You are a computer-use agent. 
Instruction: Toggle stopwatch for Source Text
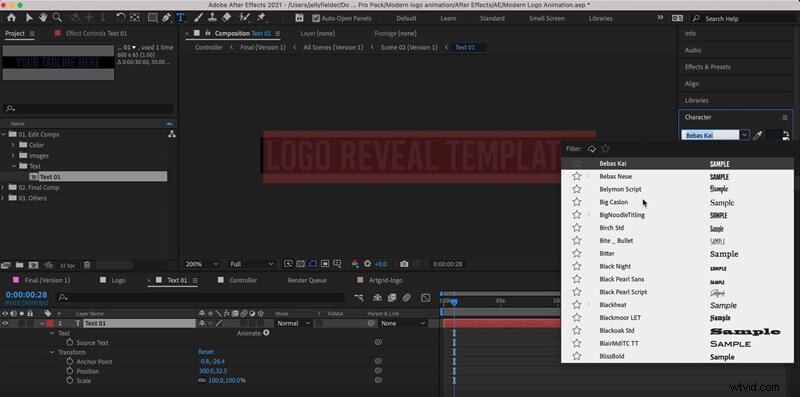(70, 342)
